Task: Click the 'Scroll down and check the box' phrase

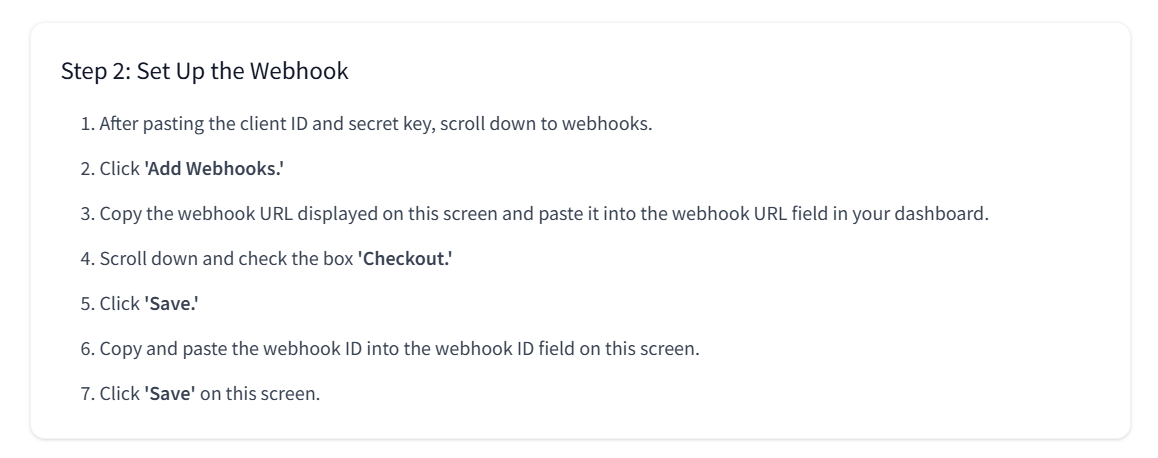Action: click(227, 259)
